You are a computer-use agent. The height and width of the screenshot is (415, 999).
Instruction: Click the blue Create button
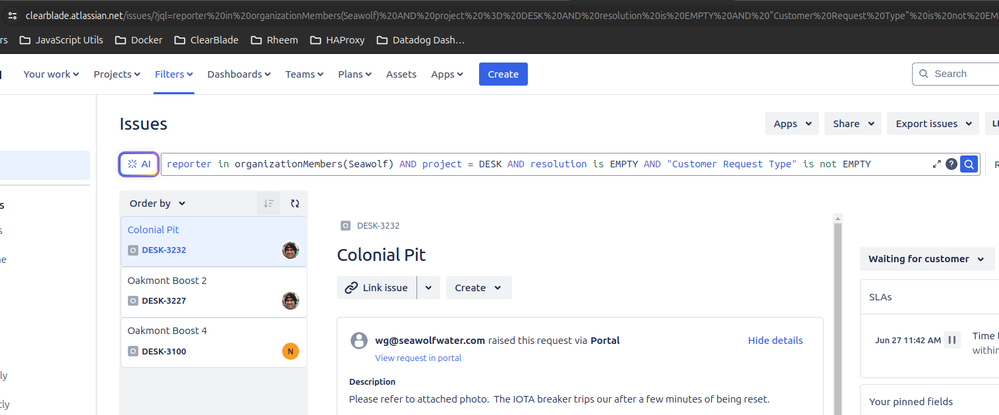point(503,75)
